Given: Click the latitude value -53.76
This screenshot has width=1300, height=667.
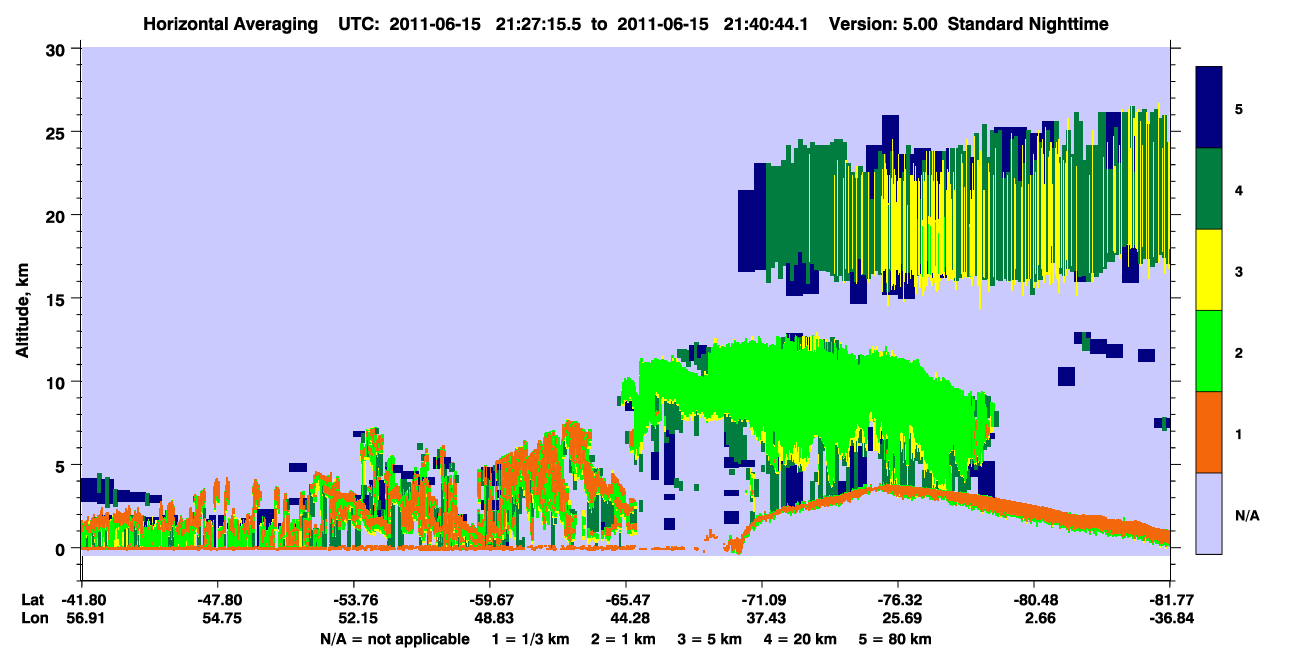Looking at the screenshot, I should click(x=353, y=600).
